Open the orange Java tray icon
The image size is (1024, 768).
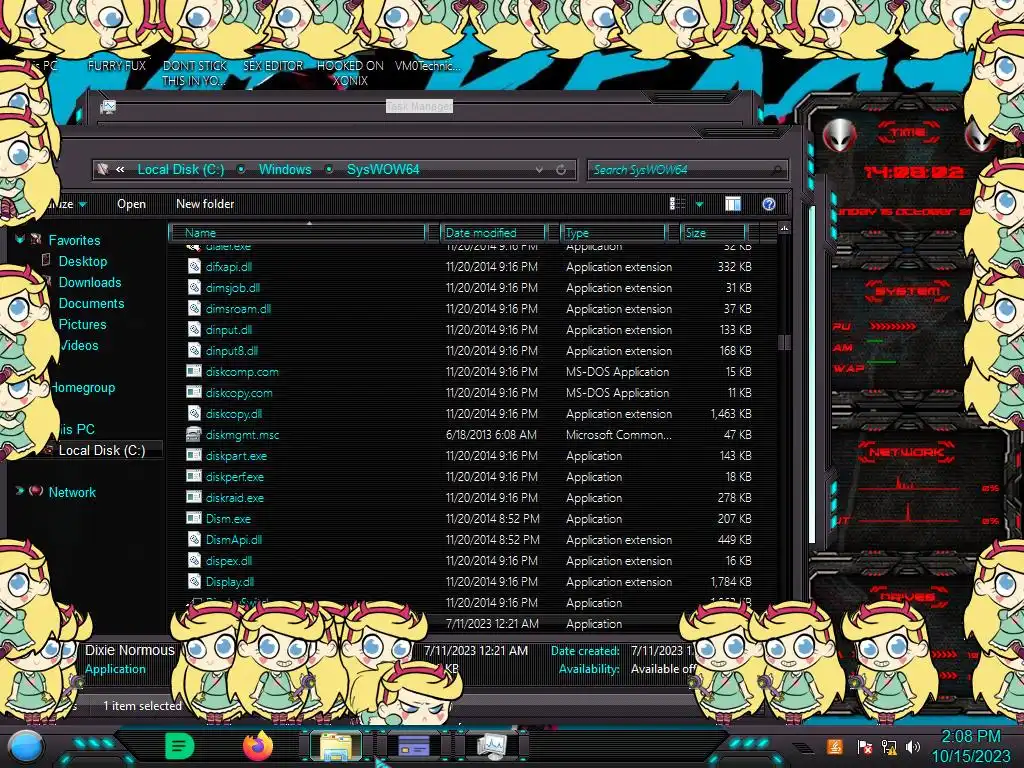835,747
